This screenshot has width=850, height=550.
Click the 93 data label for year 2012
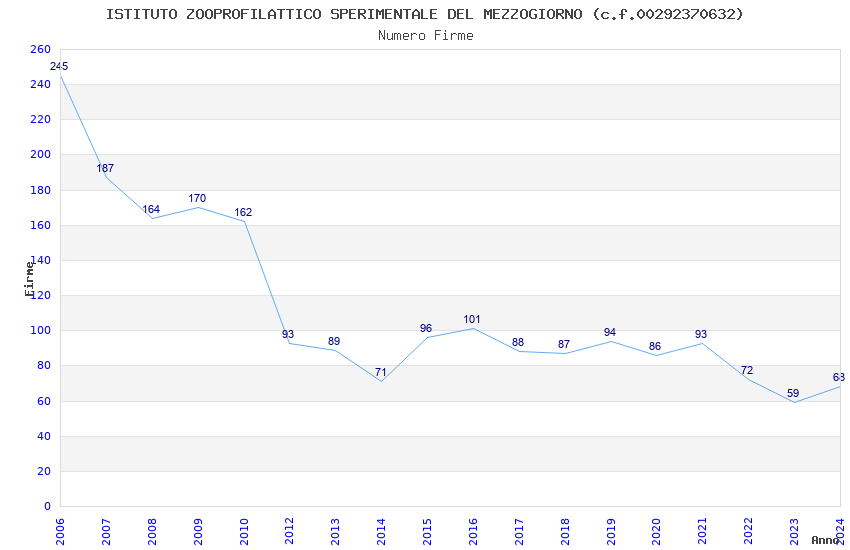288,334
